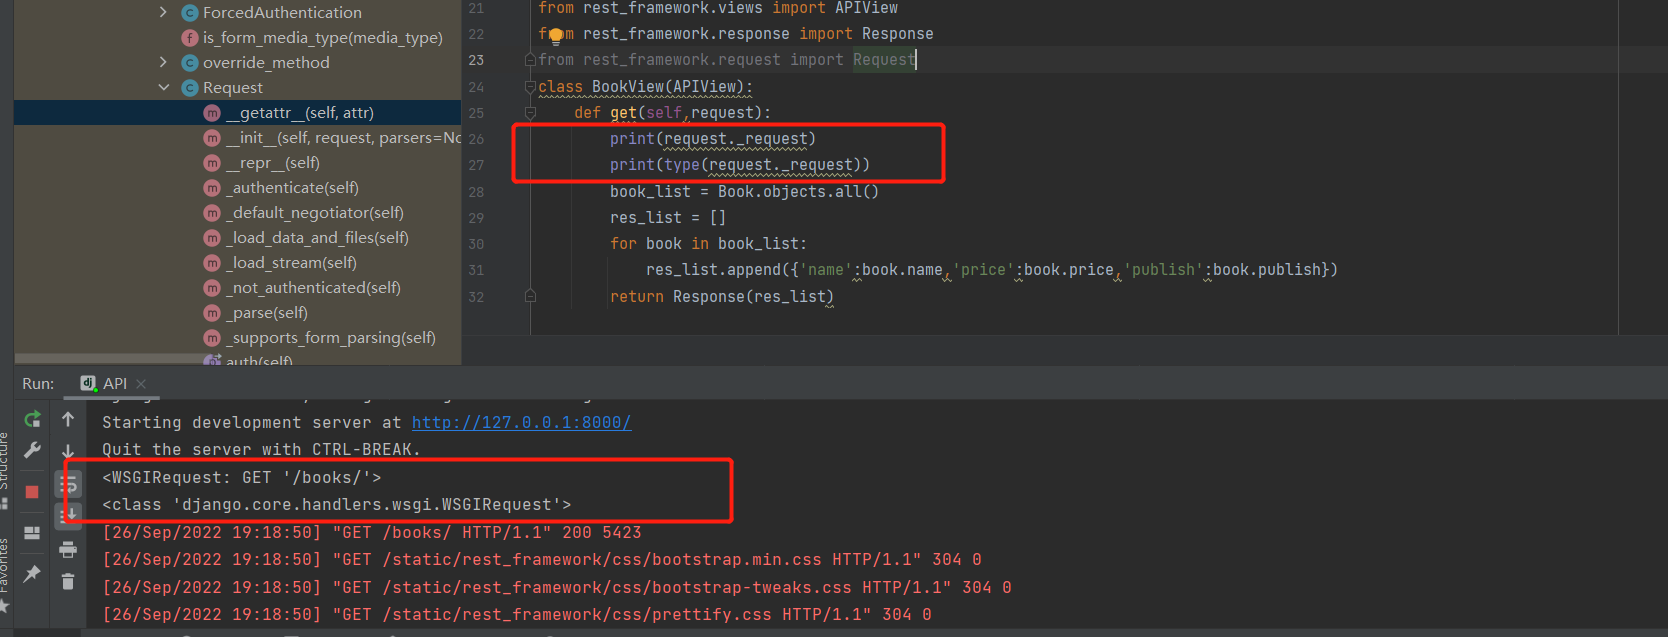Click the fold-end marker on line 32
This screenshot has height=637, width=1668.
point(530,296)
